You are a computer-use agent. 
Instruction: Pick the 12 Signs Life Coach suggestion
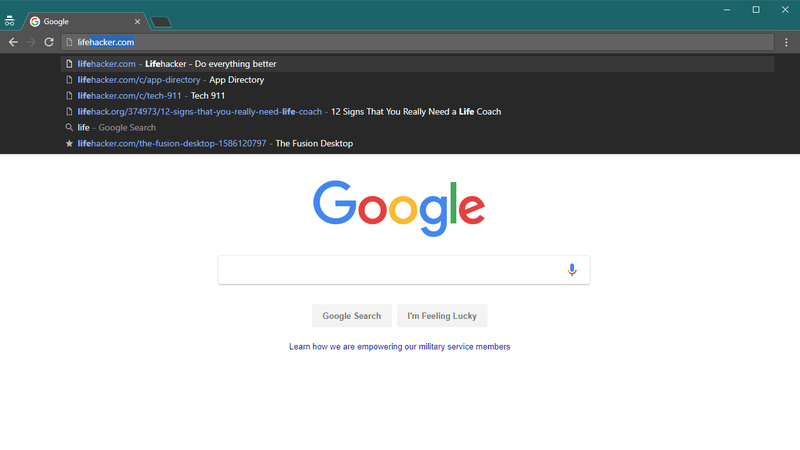[417, 111]
